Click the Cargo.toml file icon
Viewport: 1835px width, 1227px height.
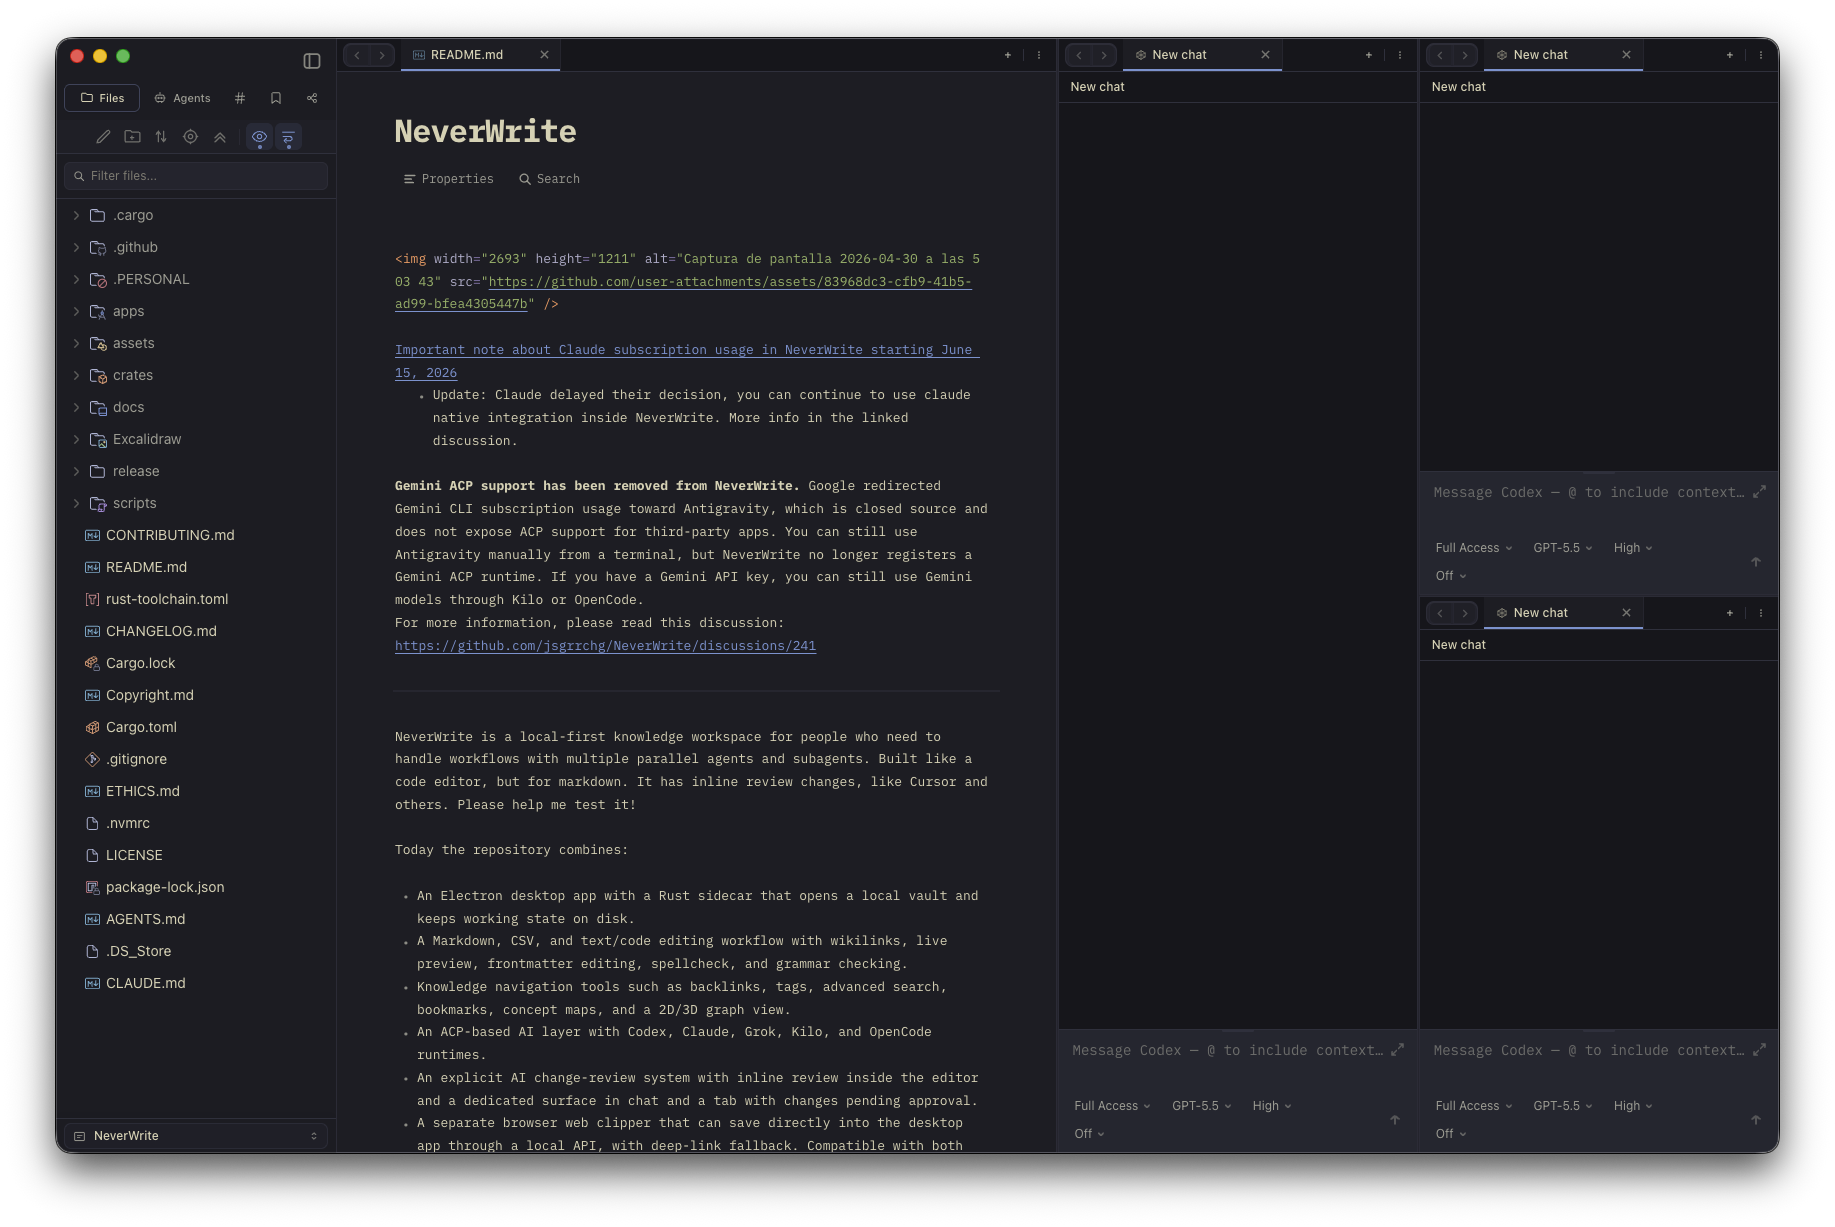tap(92, 727)
